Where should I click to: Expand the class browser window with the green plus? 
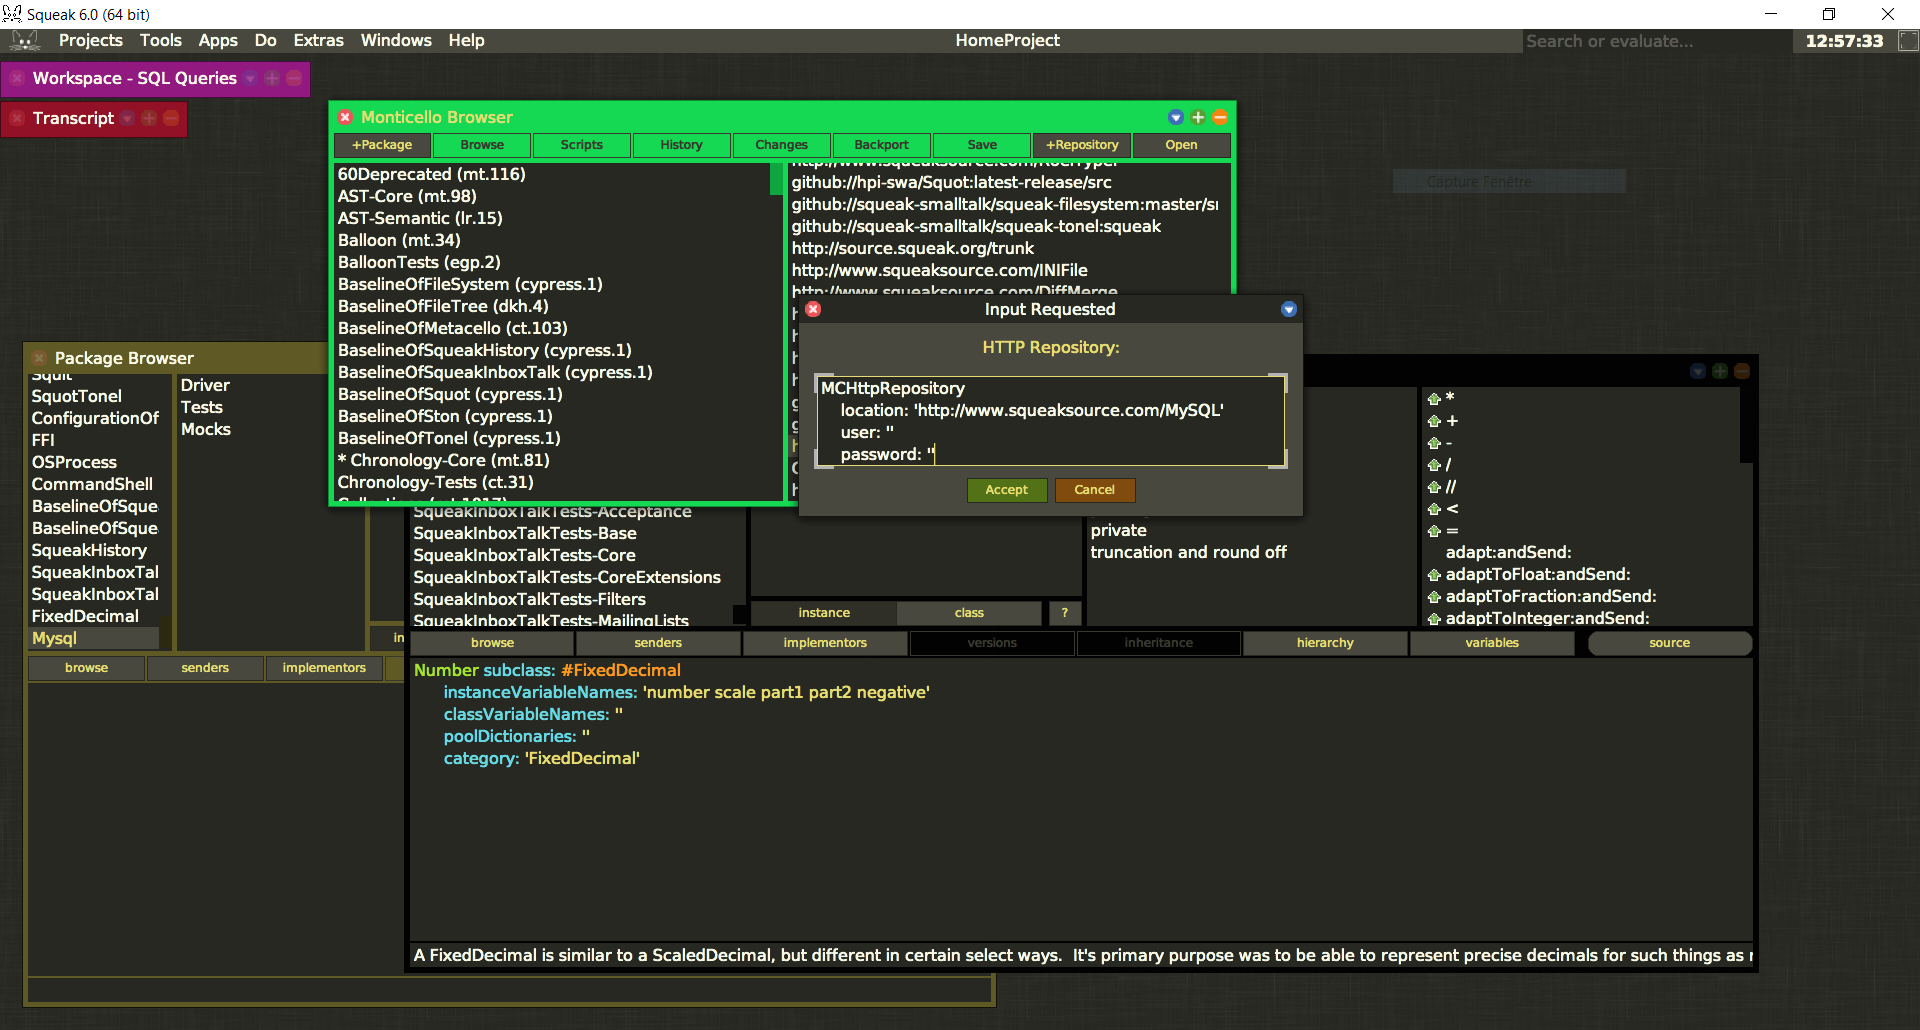tap(1720, 371)
